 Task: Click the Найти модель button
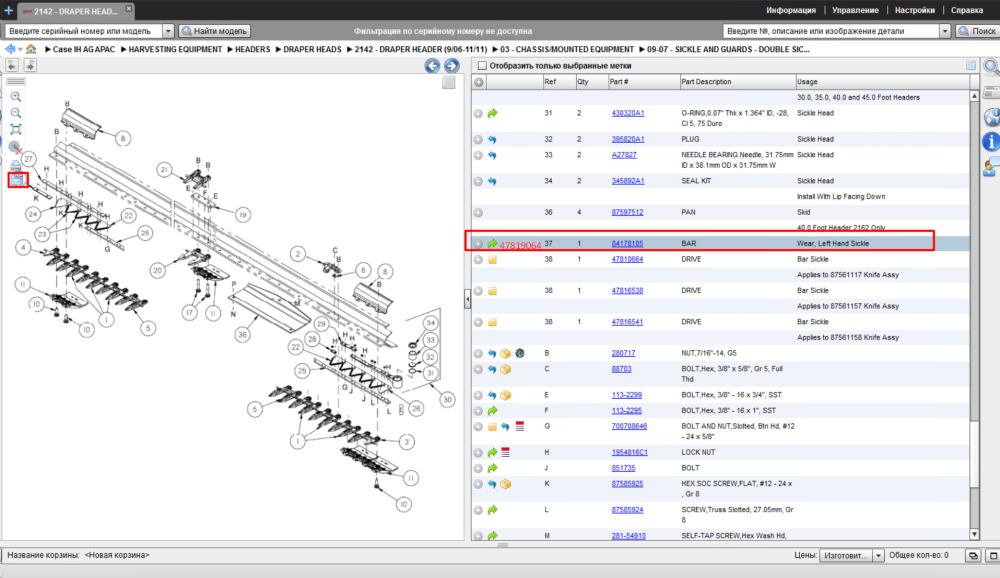point(214,31)
